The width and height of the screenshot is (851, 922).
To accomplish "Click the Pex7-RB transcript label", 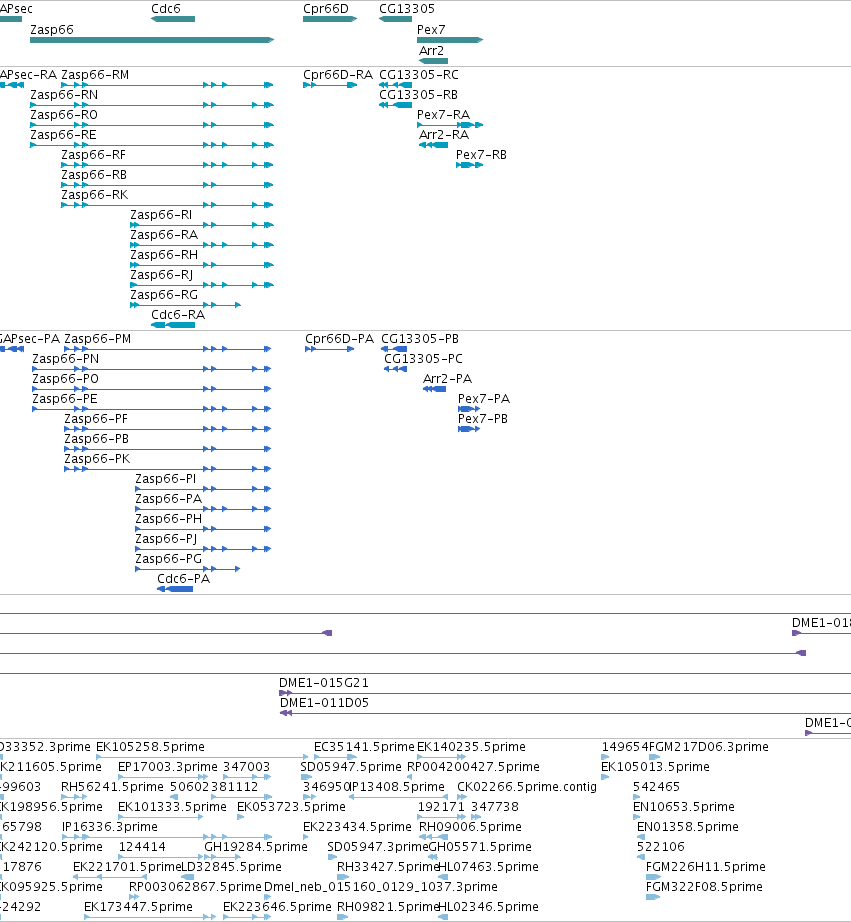I will pyautogui.click(x=481, y=155).
